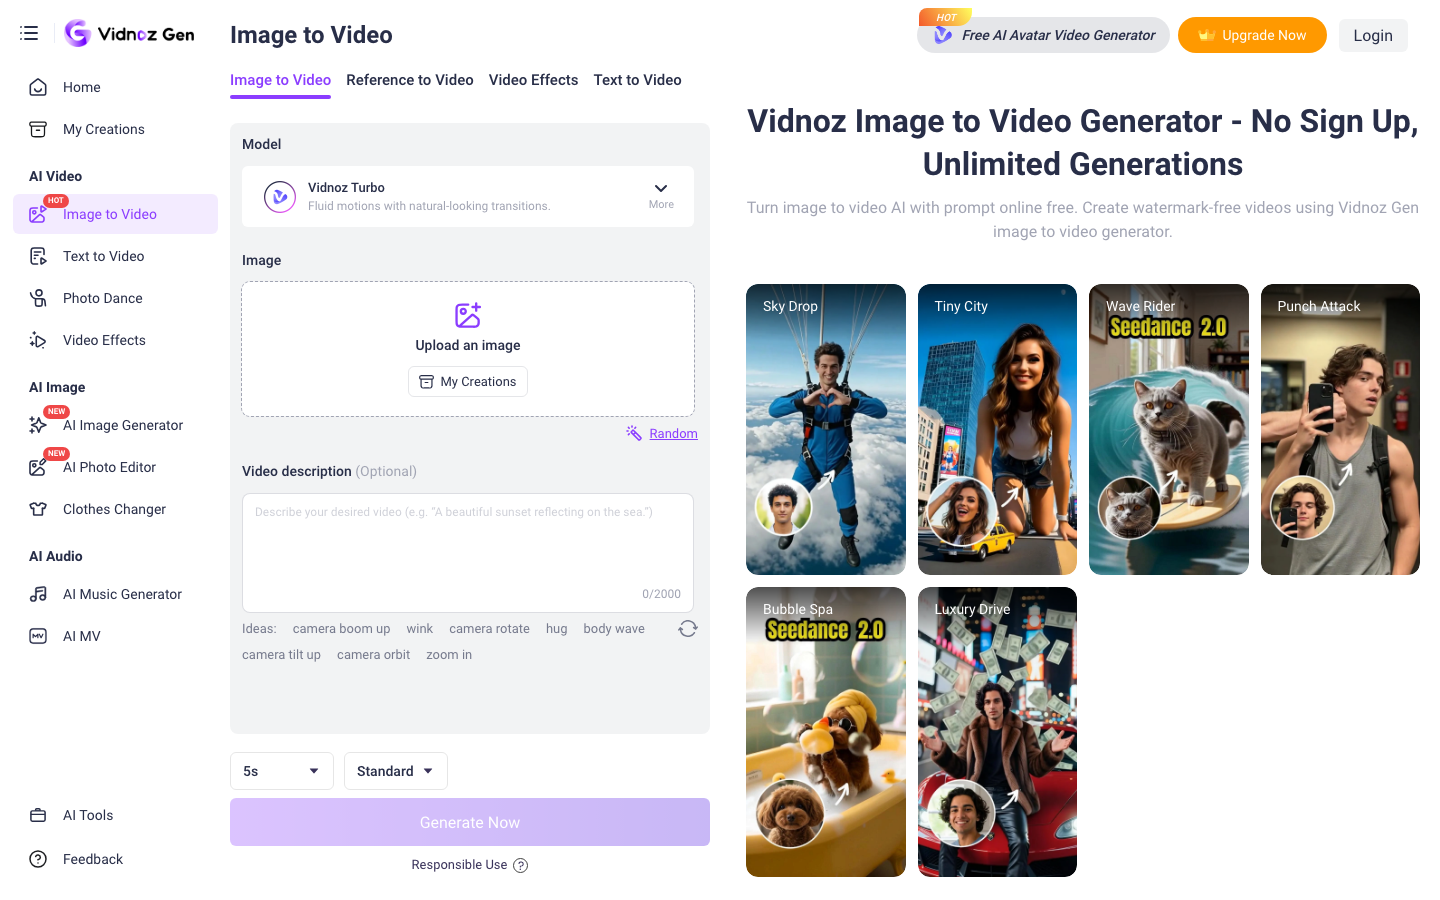Open the Sky Drop sample video card
This screenshot has width=1440, height=900.
(826, 429)
